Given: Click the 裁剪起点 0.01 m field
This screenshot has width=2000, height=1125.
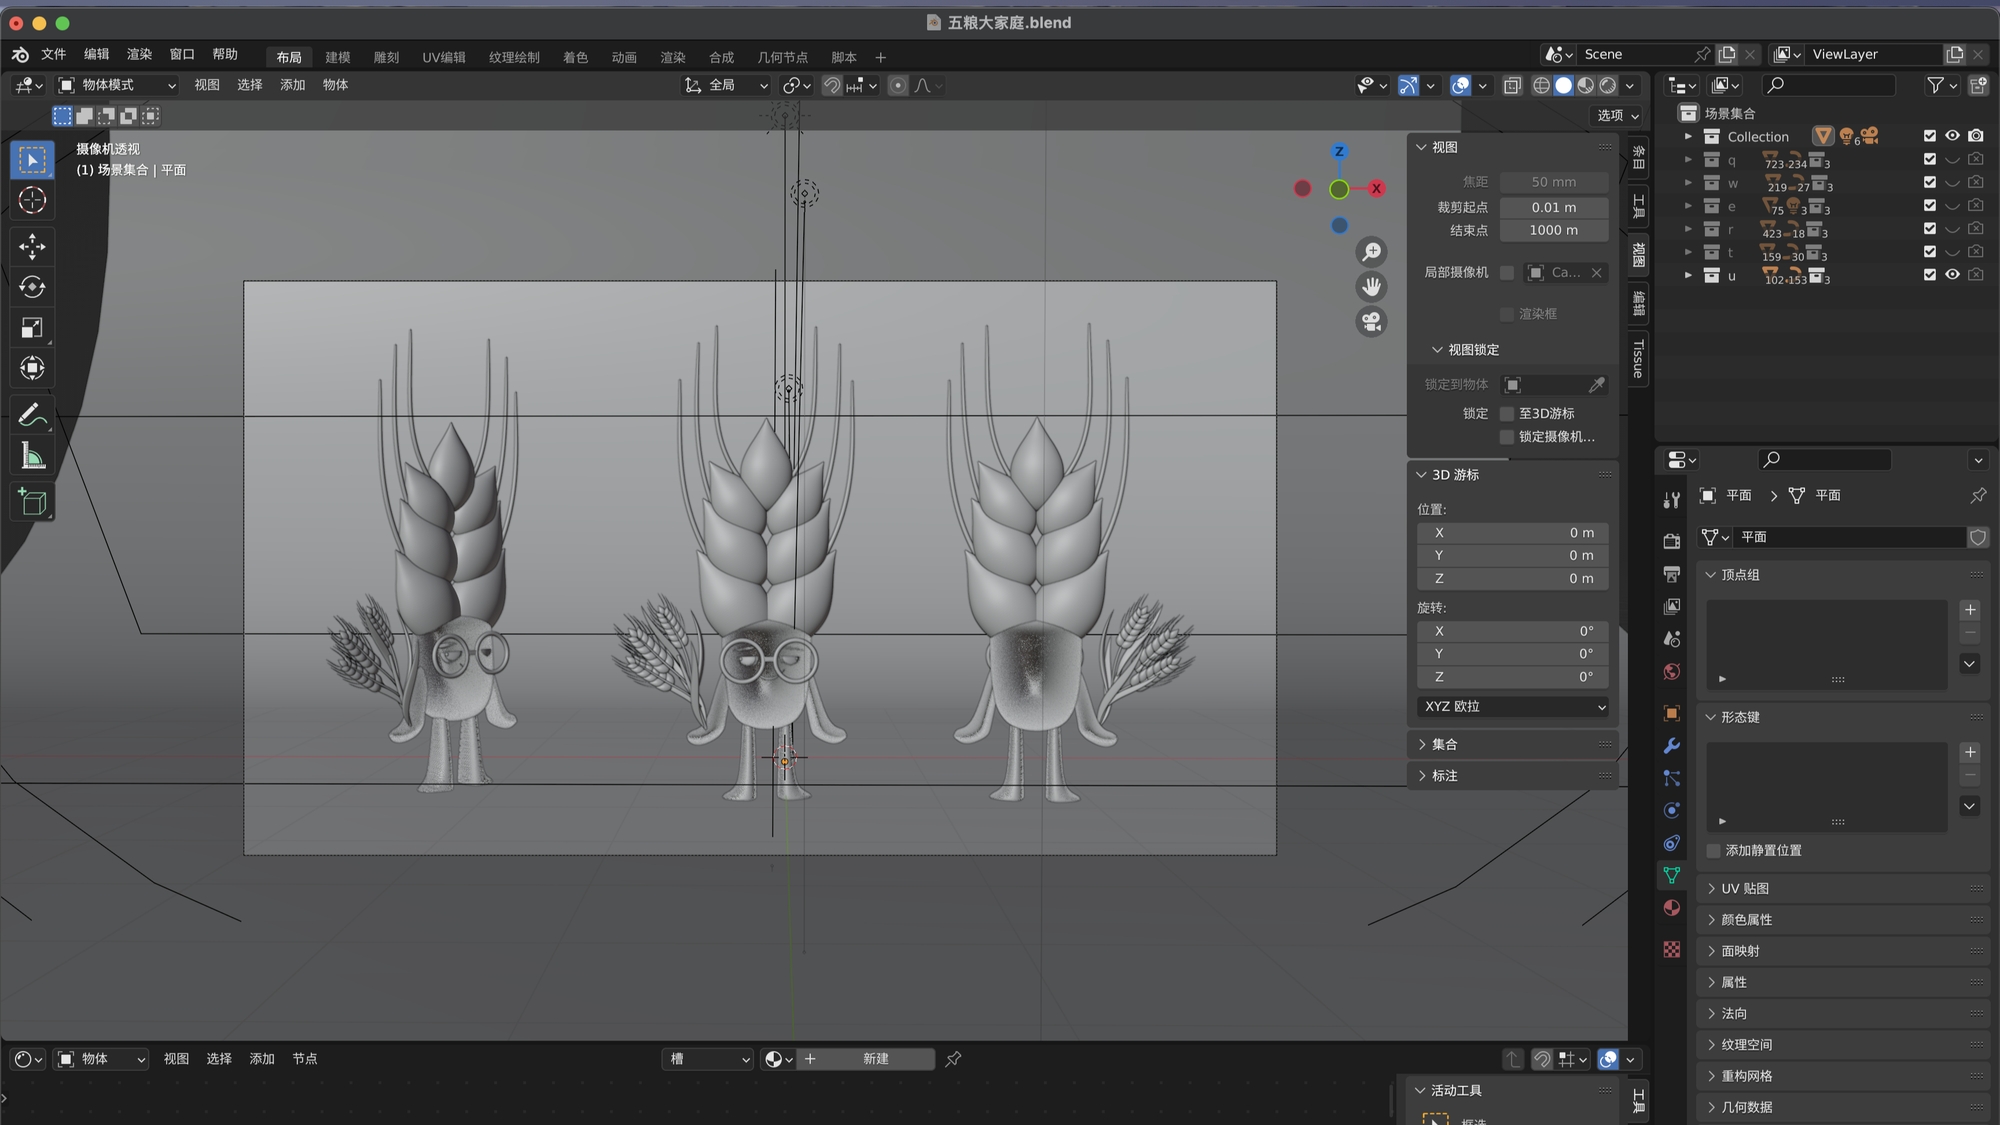Looking at the screenshot, I should (x=1554, y=208).
